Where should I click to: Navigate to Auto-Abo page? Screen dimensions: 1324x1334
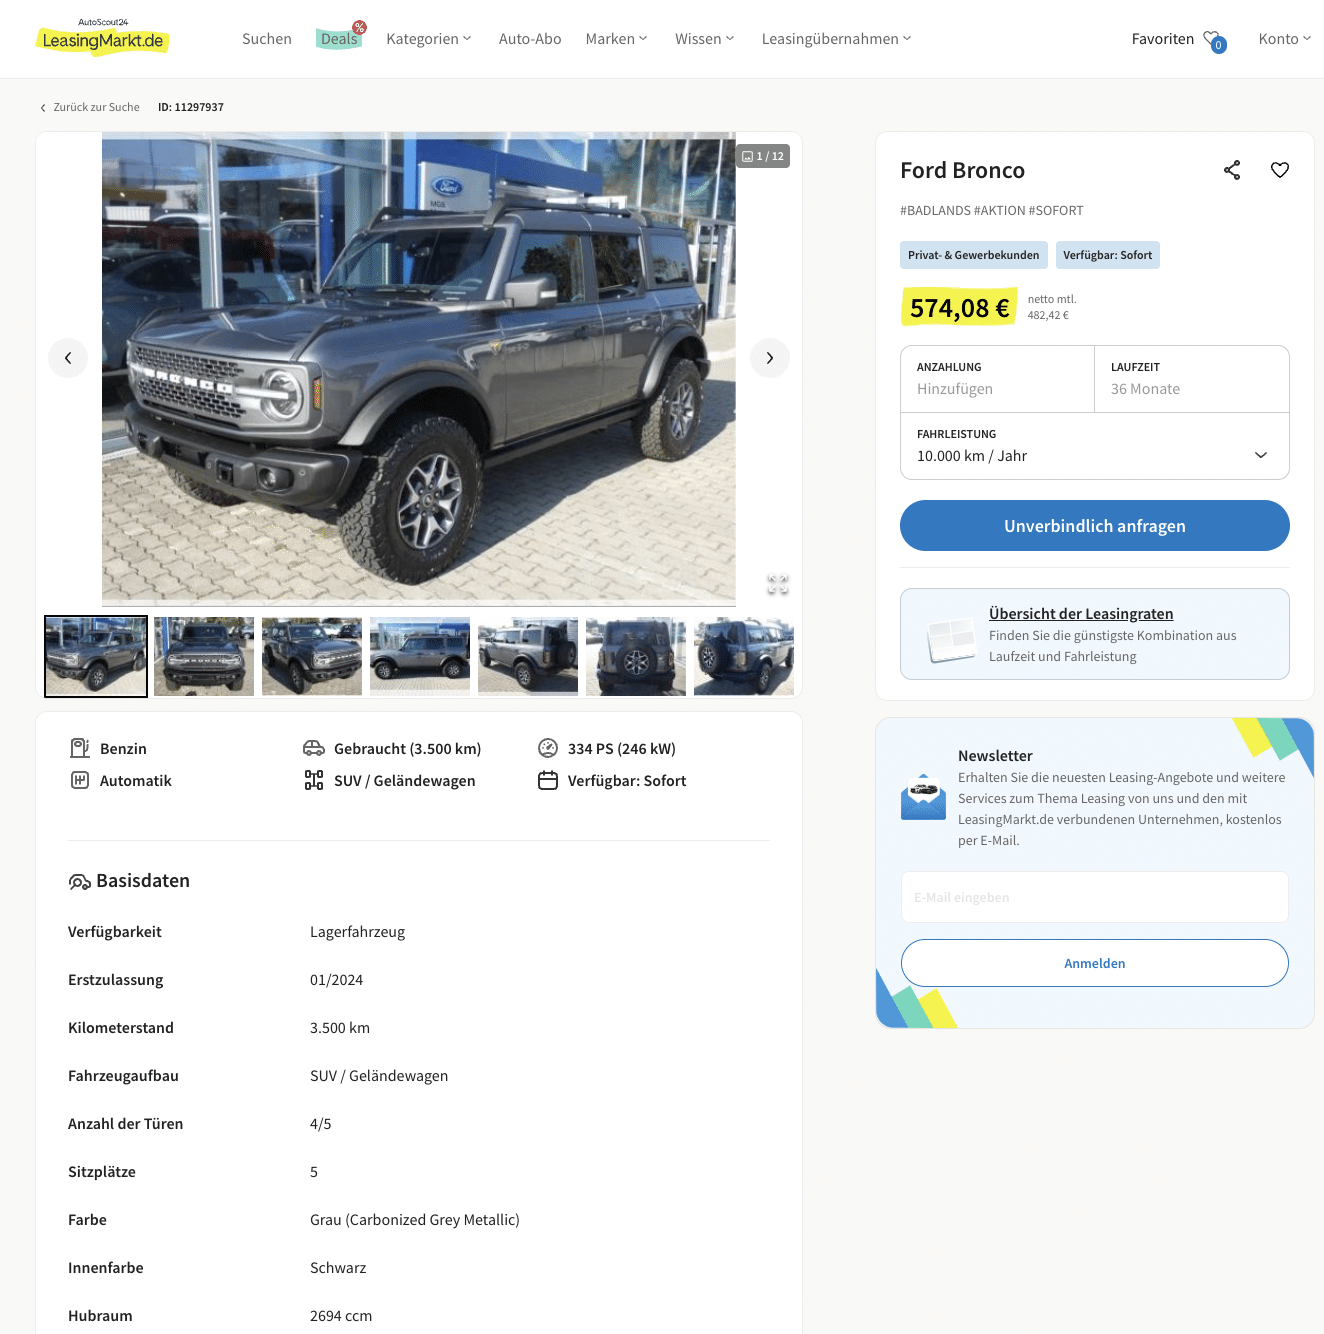coord(530,39)
